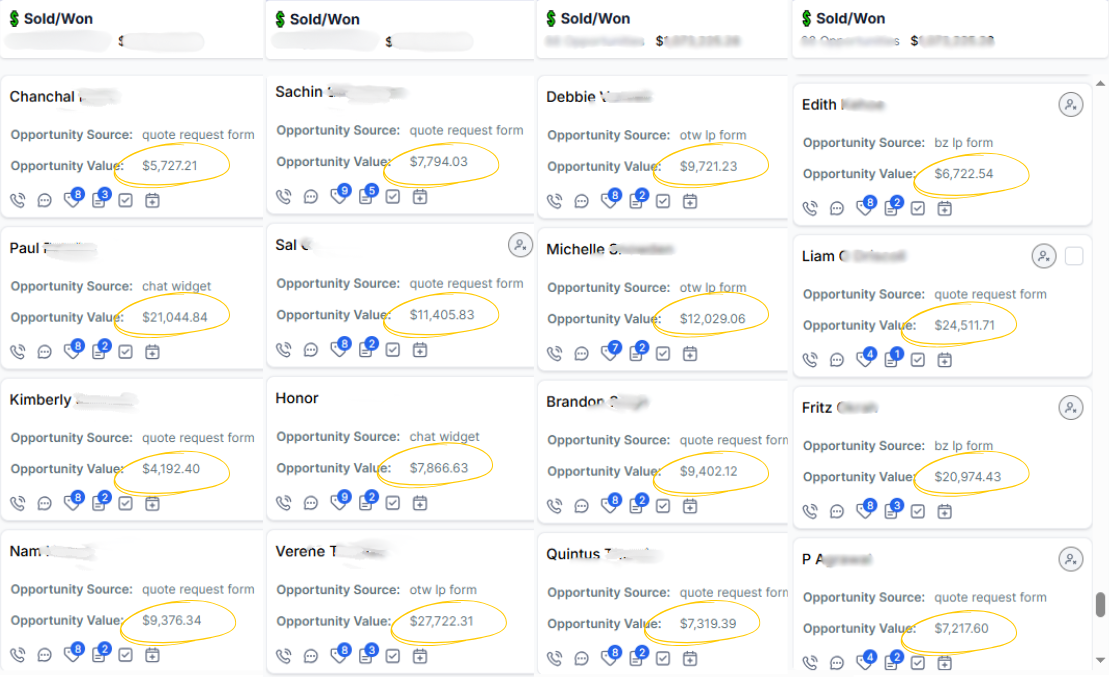Viewport: 1109px width, 677px height.
Task: Open notes icon on Michelle's card
Action: pyautogui.click(x=636, y=353)
